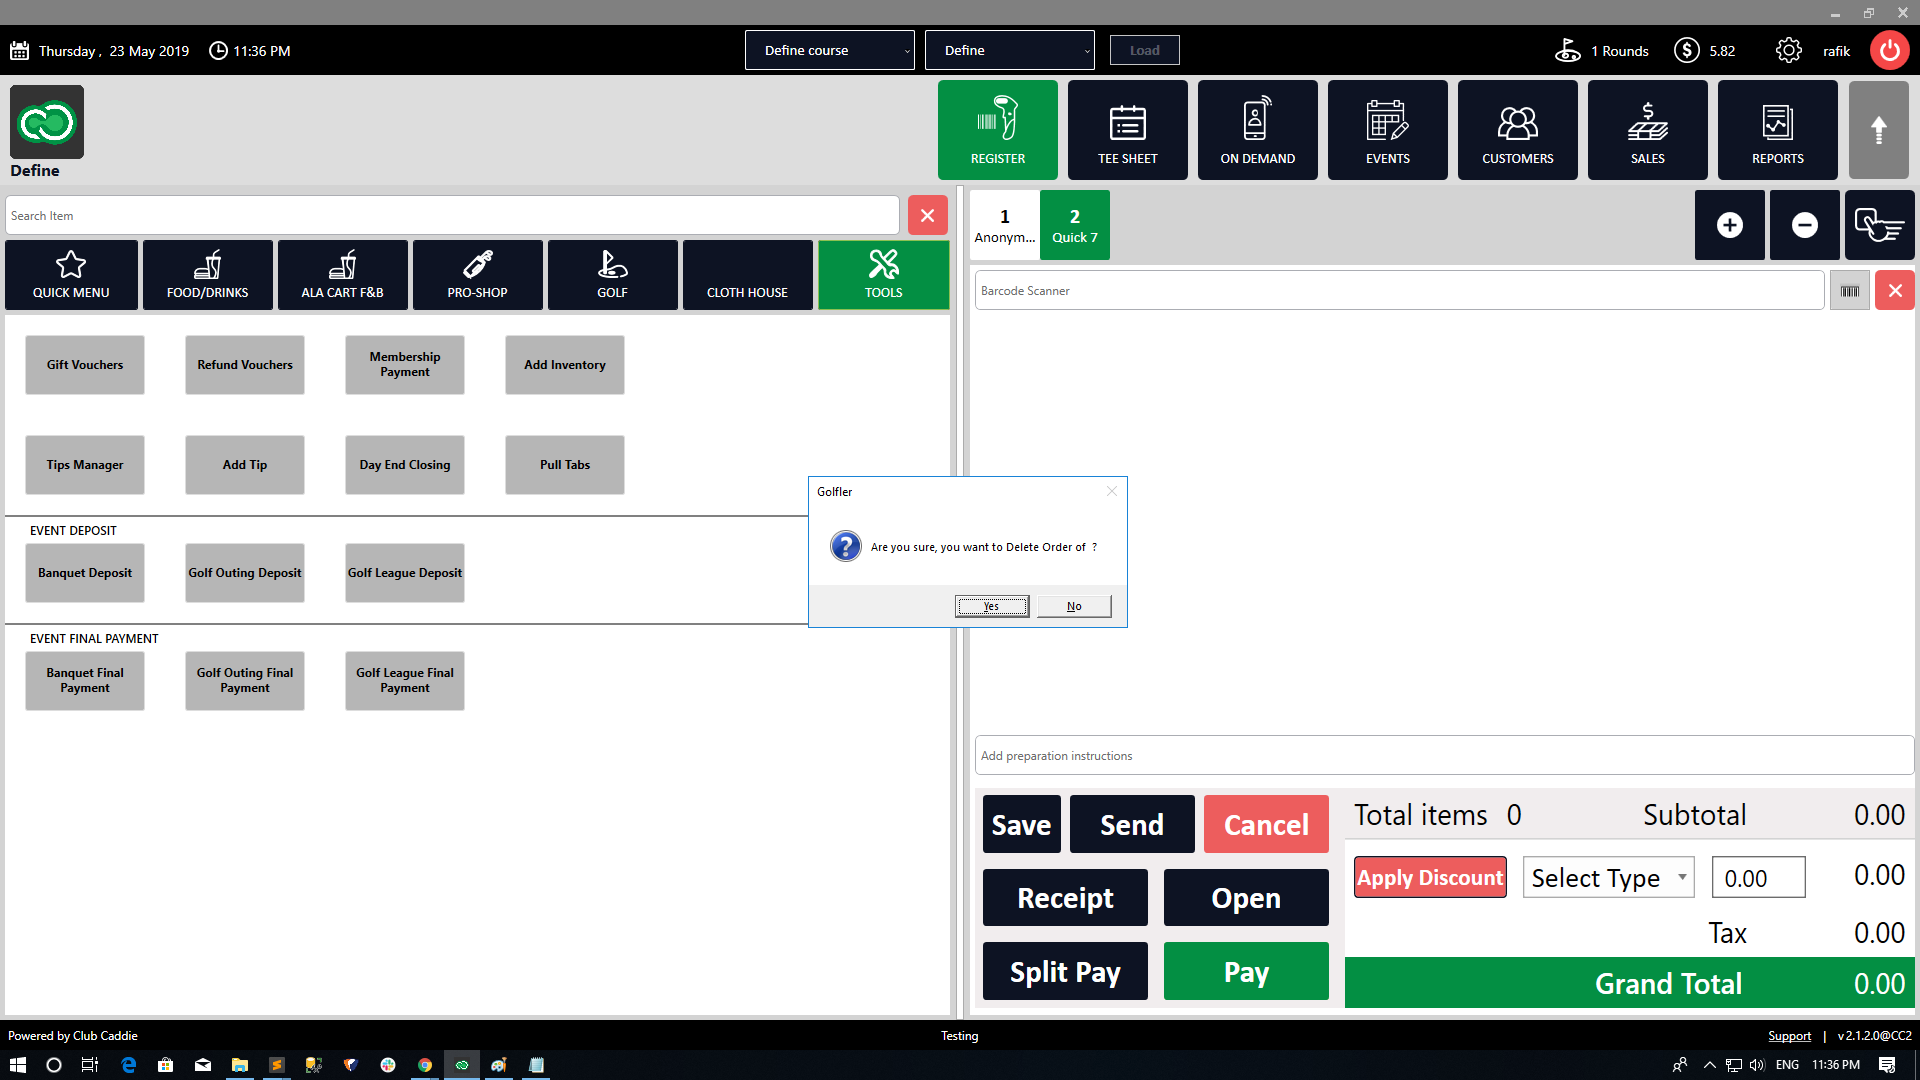Open the Reports module
Viewport: 1920px width, 1080px height.
pyautogui.click(x=1777, y=130)
